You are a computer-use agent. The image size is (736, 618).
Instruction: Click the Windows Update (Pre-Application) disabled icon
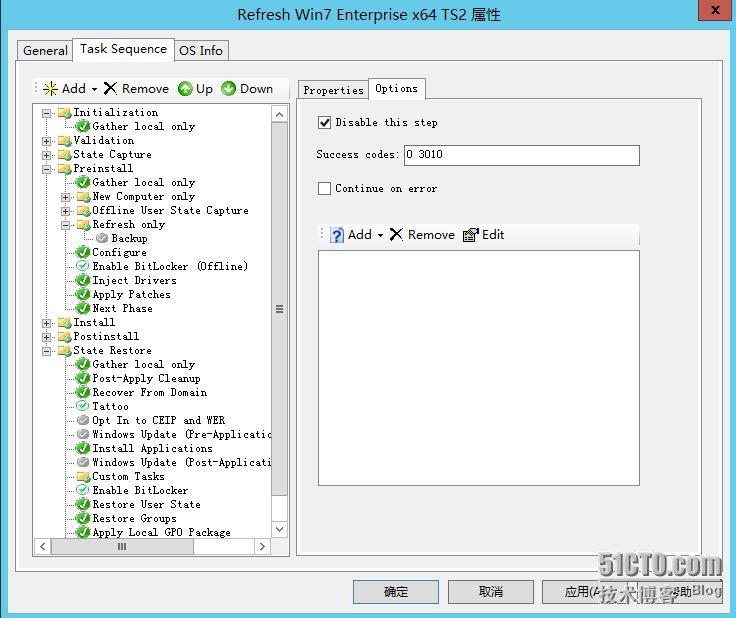click(83, 434)
